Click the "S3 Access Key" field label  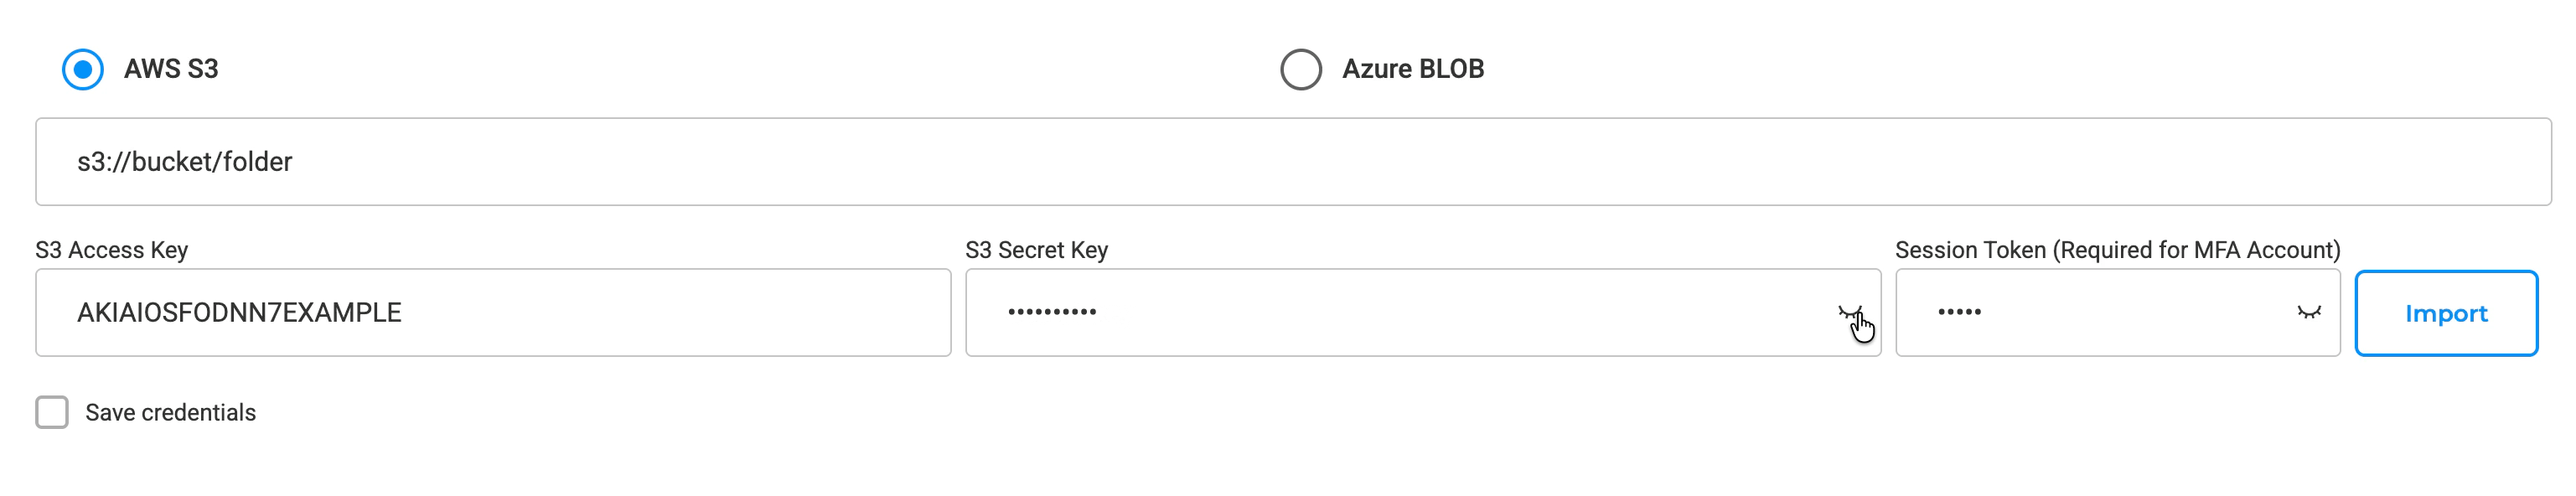coord(111,250)
